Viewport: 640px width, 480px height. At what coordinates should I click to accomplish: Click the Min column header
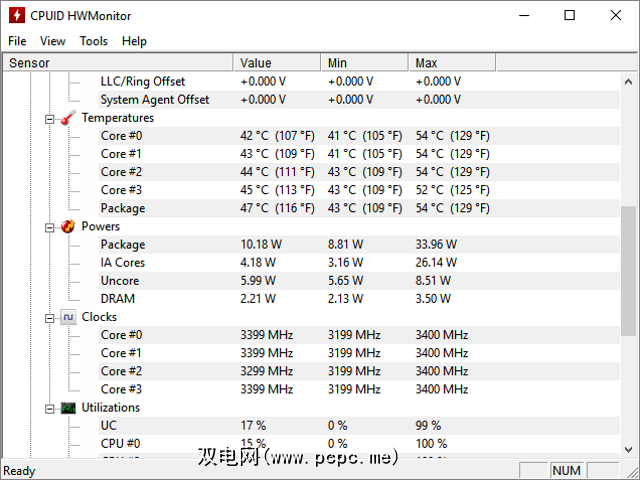coord(364,63)
